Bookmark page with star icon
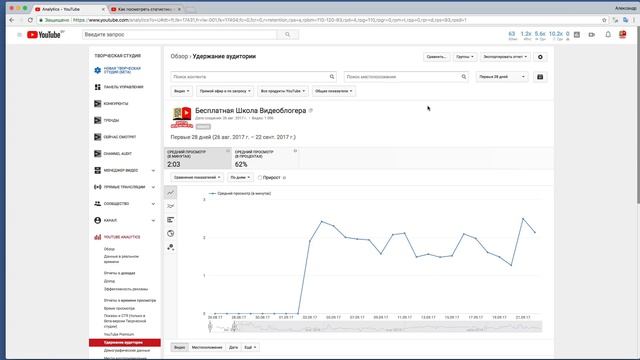 [x=604, y=20]
